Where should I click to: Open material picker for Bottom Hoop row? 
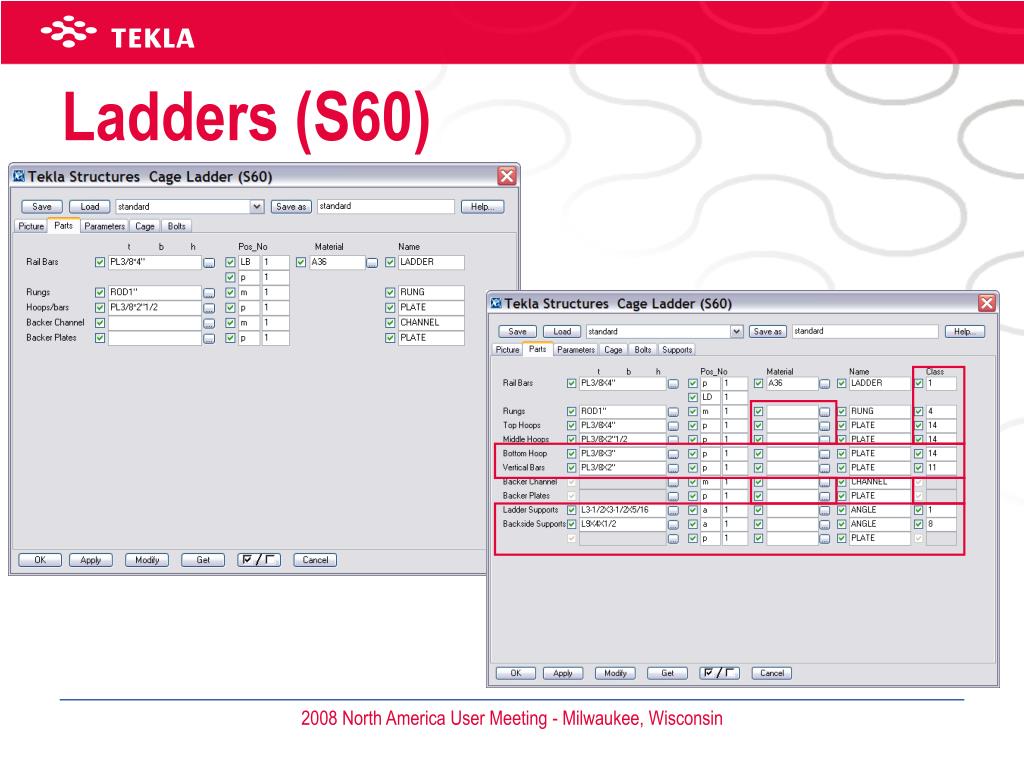(x=825, y=455)
